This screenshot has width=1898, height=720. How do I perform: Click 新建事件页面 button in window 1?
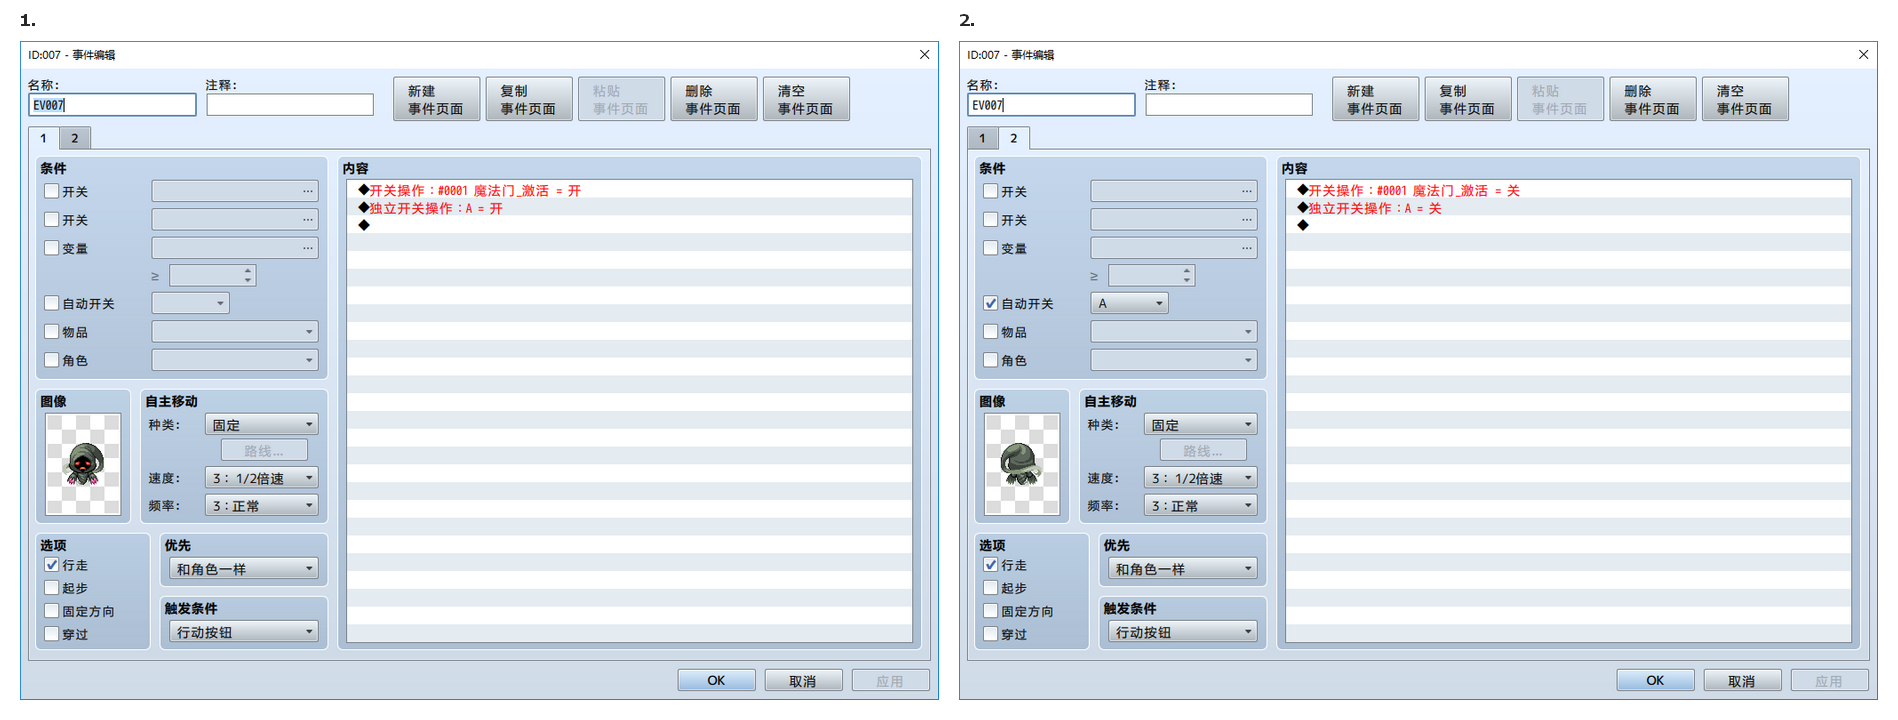[436, 99]
